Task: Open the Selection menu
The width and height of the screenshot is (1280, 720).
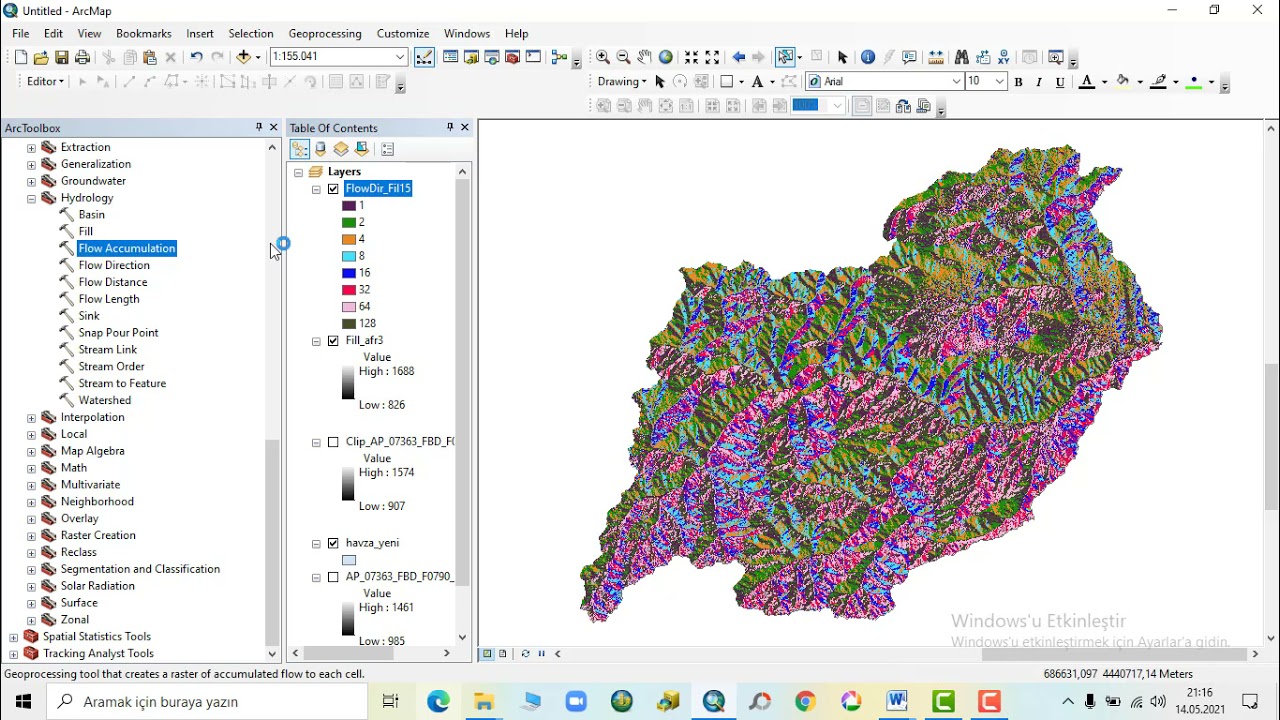Action: point(251,34)
